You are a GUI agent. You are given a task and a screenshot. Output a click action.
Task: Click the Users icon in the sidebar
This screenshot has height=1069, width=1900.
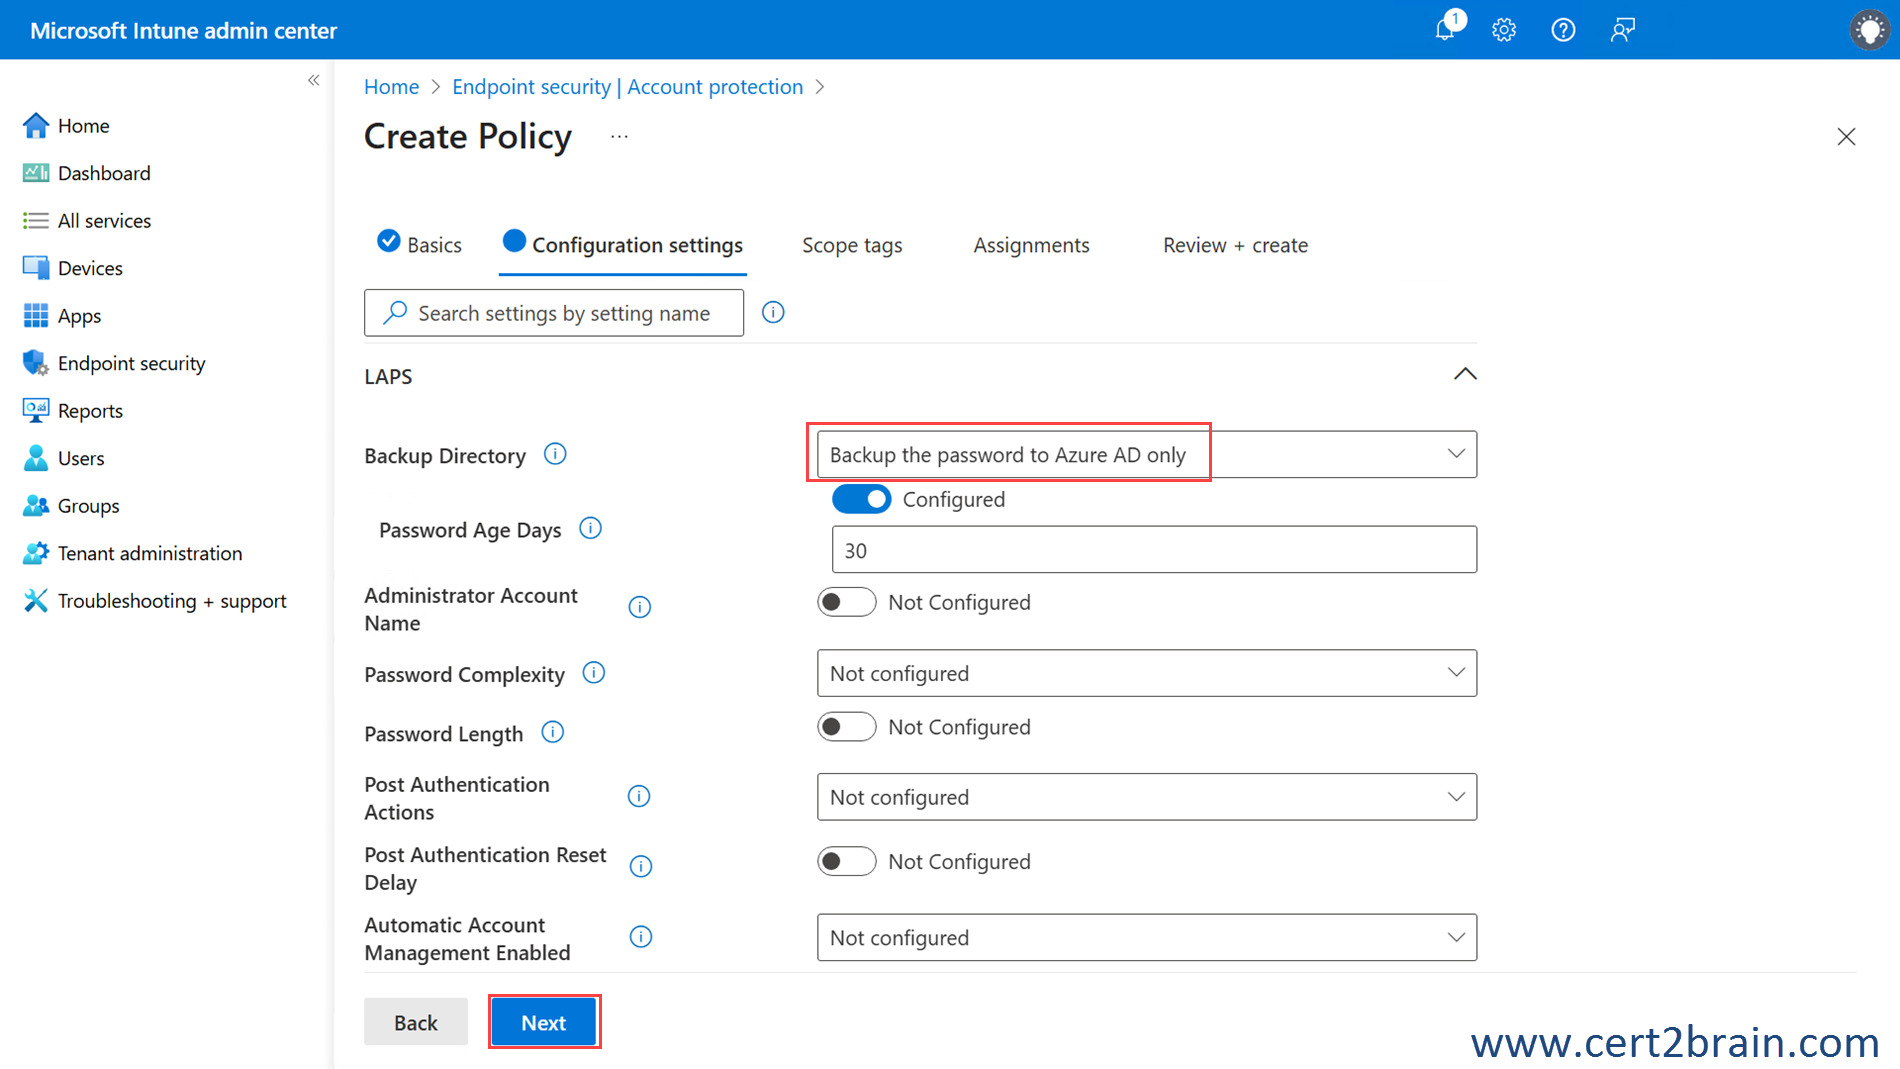[x=36, y=458]
